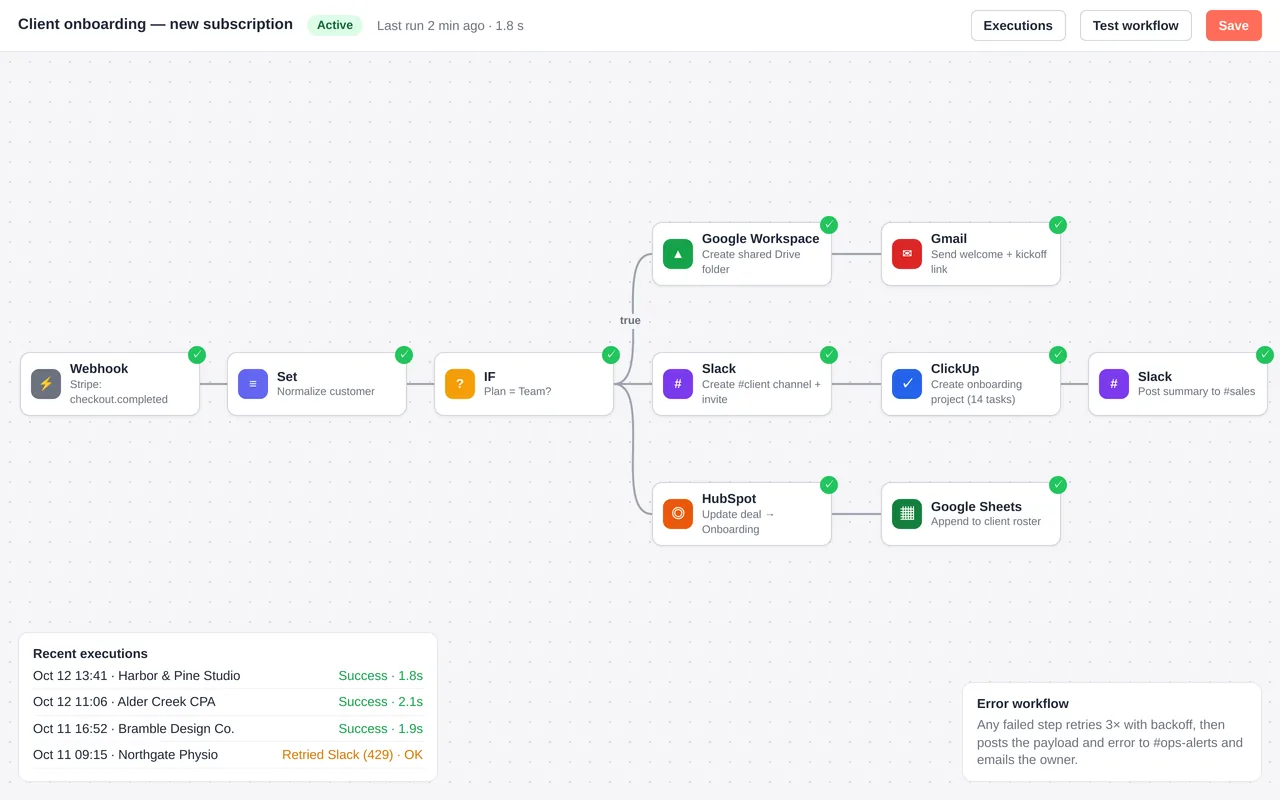Click the success check badge on Google Sheets node
The width and height of the screenshot is (1280, 800).
click(x=1058, y=485)
